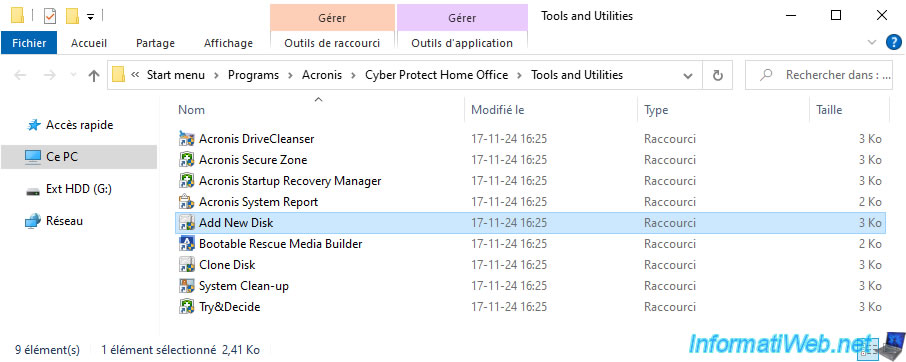Open help with the question mark icon
The width and height of the screenshot is (906, 362).
coord(893,42)
